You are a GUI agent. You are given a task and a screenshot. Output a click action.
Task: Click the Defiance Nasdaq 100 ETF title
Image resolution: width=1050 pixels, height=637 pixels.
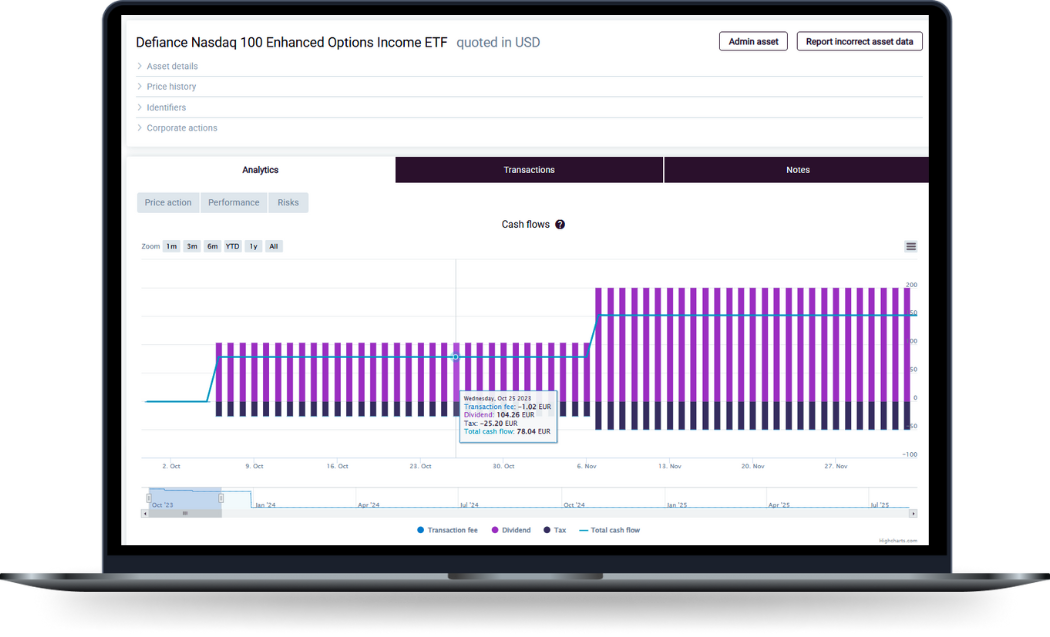291,42
